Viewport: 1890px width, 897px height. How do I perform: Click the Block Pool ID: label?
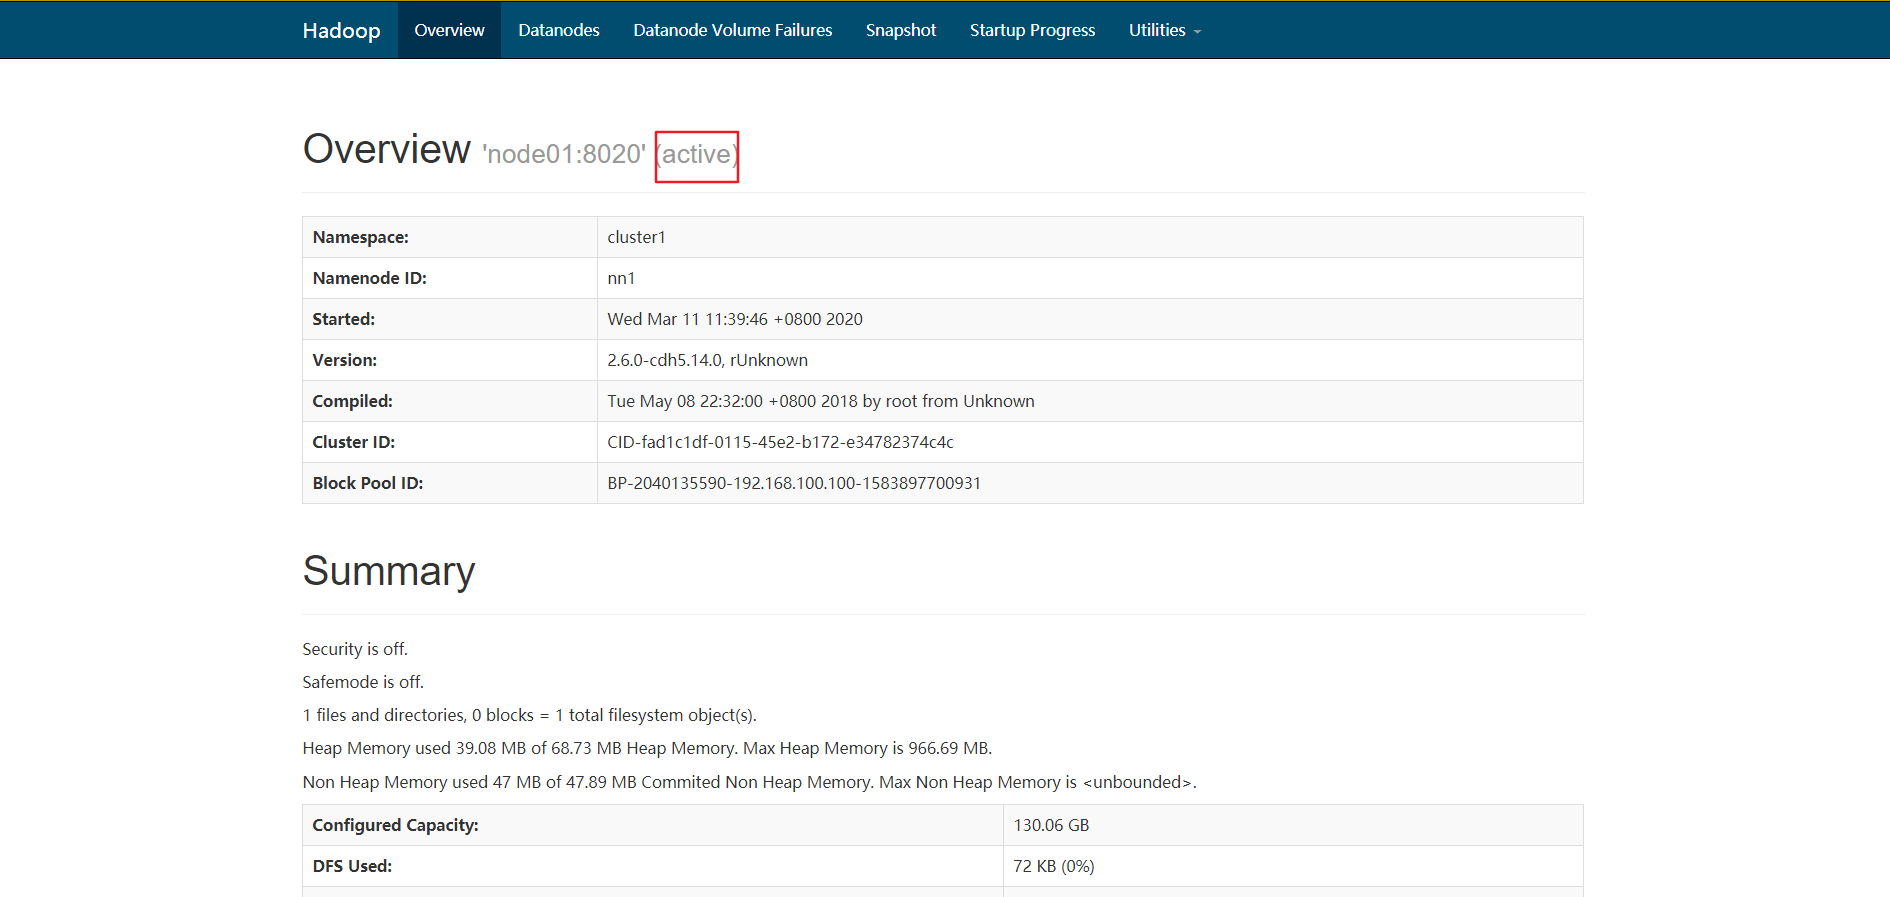tap(368, 483)
